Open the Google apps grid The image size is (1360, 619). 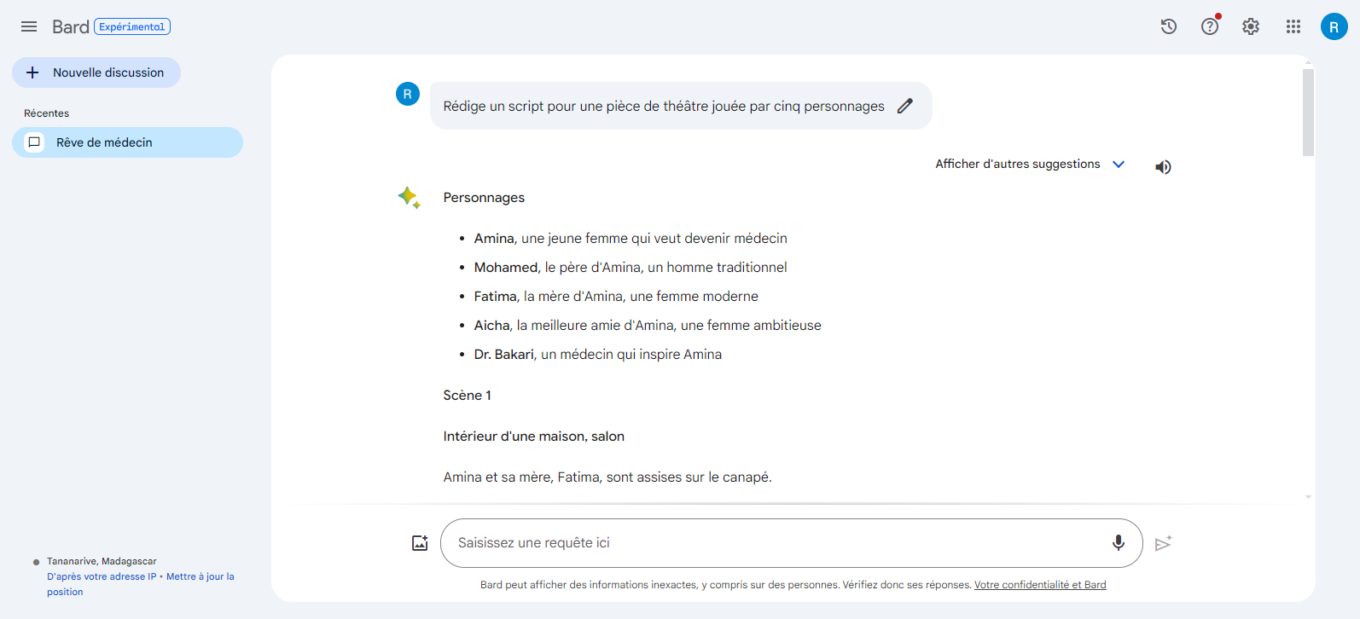[1293, 27]
